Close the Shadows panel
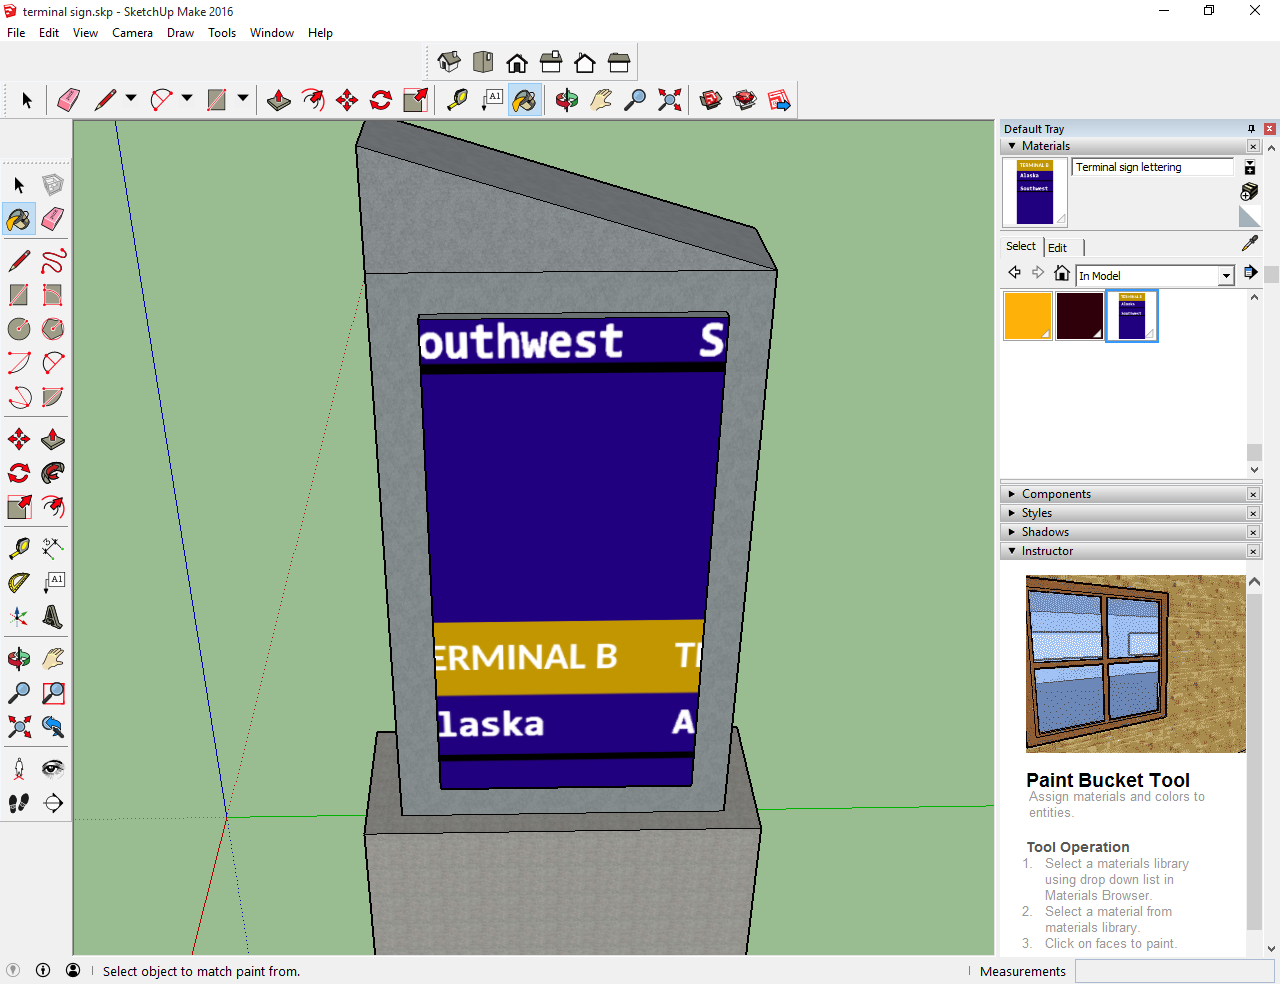 [x=1253, y=532]
